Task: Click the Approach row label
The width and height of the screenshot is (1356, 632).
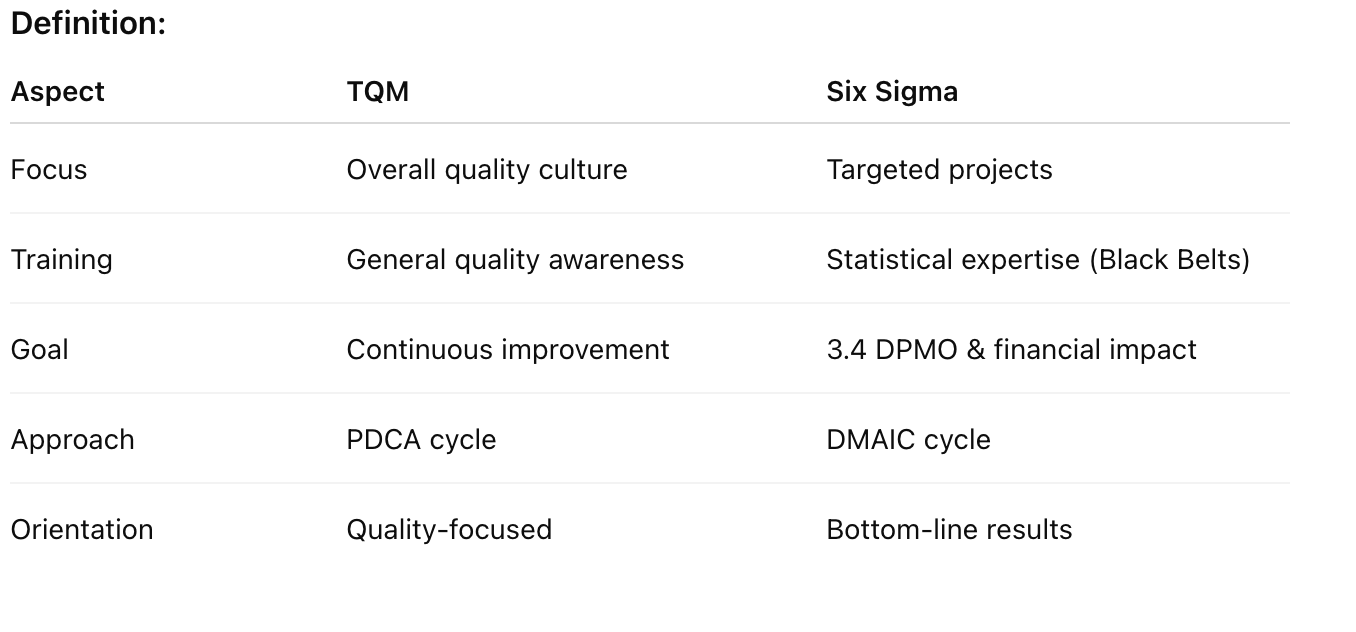Action: 73,440
